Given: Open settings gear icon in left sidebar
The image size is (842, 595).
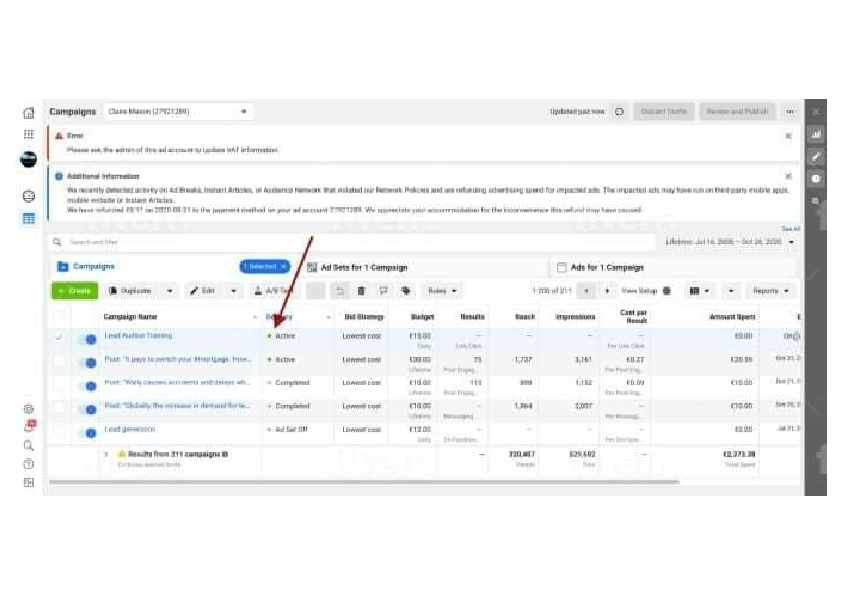Looking at the screenshot, I should [x=28, y=409].
